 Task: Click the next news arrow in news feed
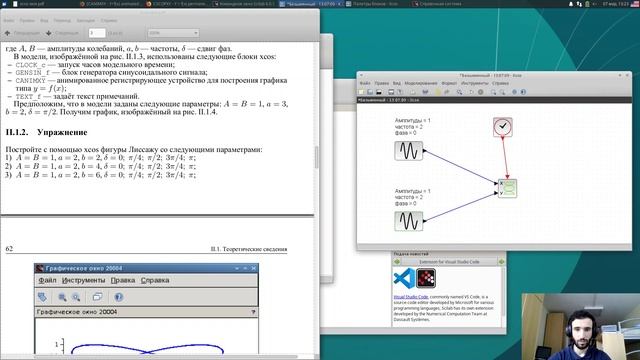click(502, 262)
